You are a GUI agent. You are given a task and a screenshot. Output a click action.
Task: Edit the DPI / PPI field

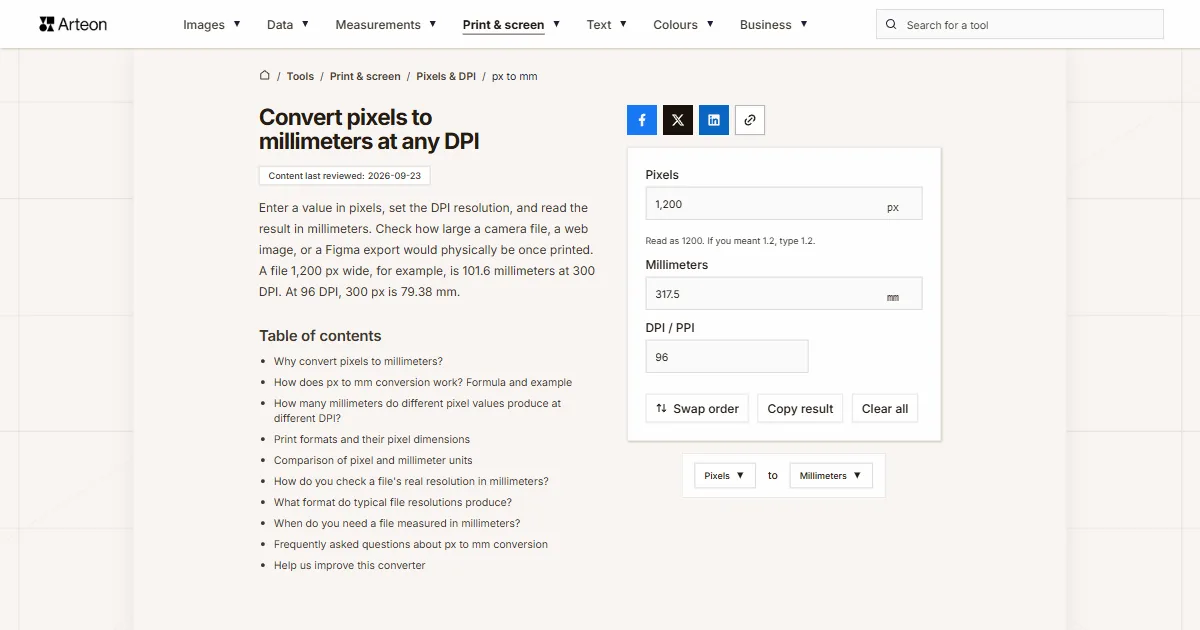[727, 357]
